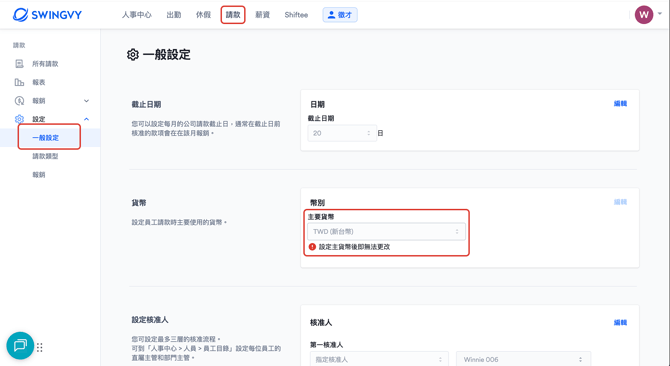Click the gear icon beside 一般設定 heading

133,55
